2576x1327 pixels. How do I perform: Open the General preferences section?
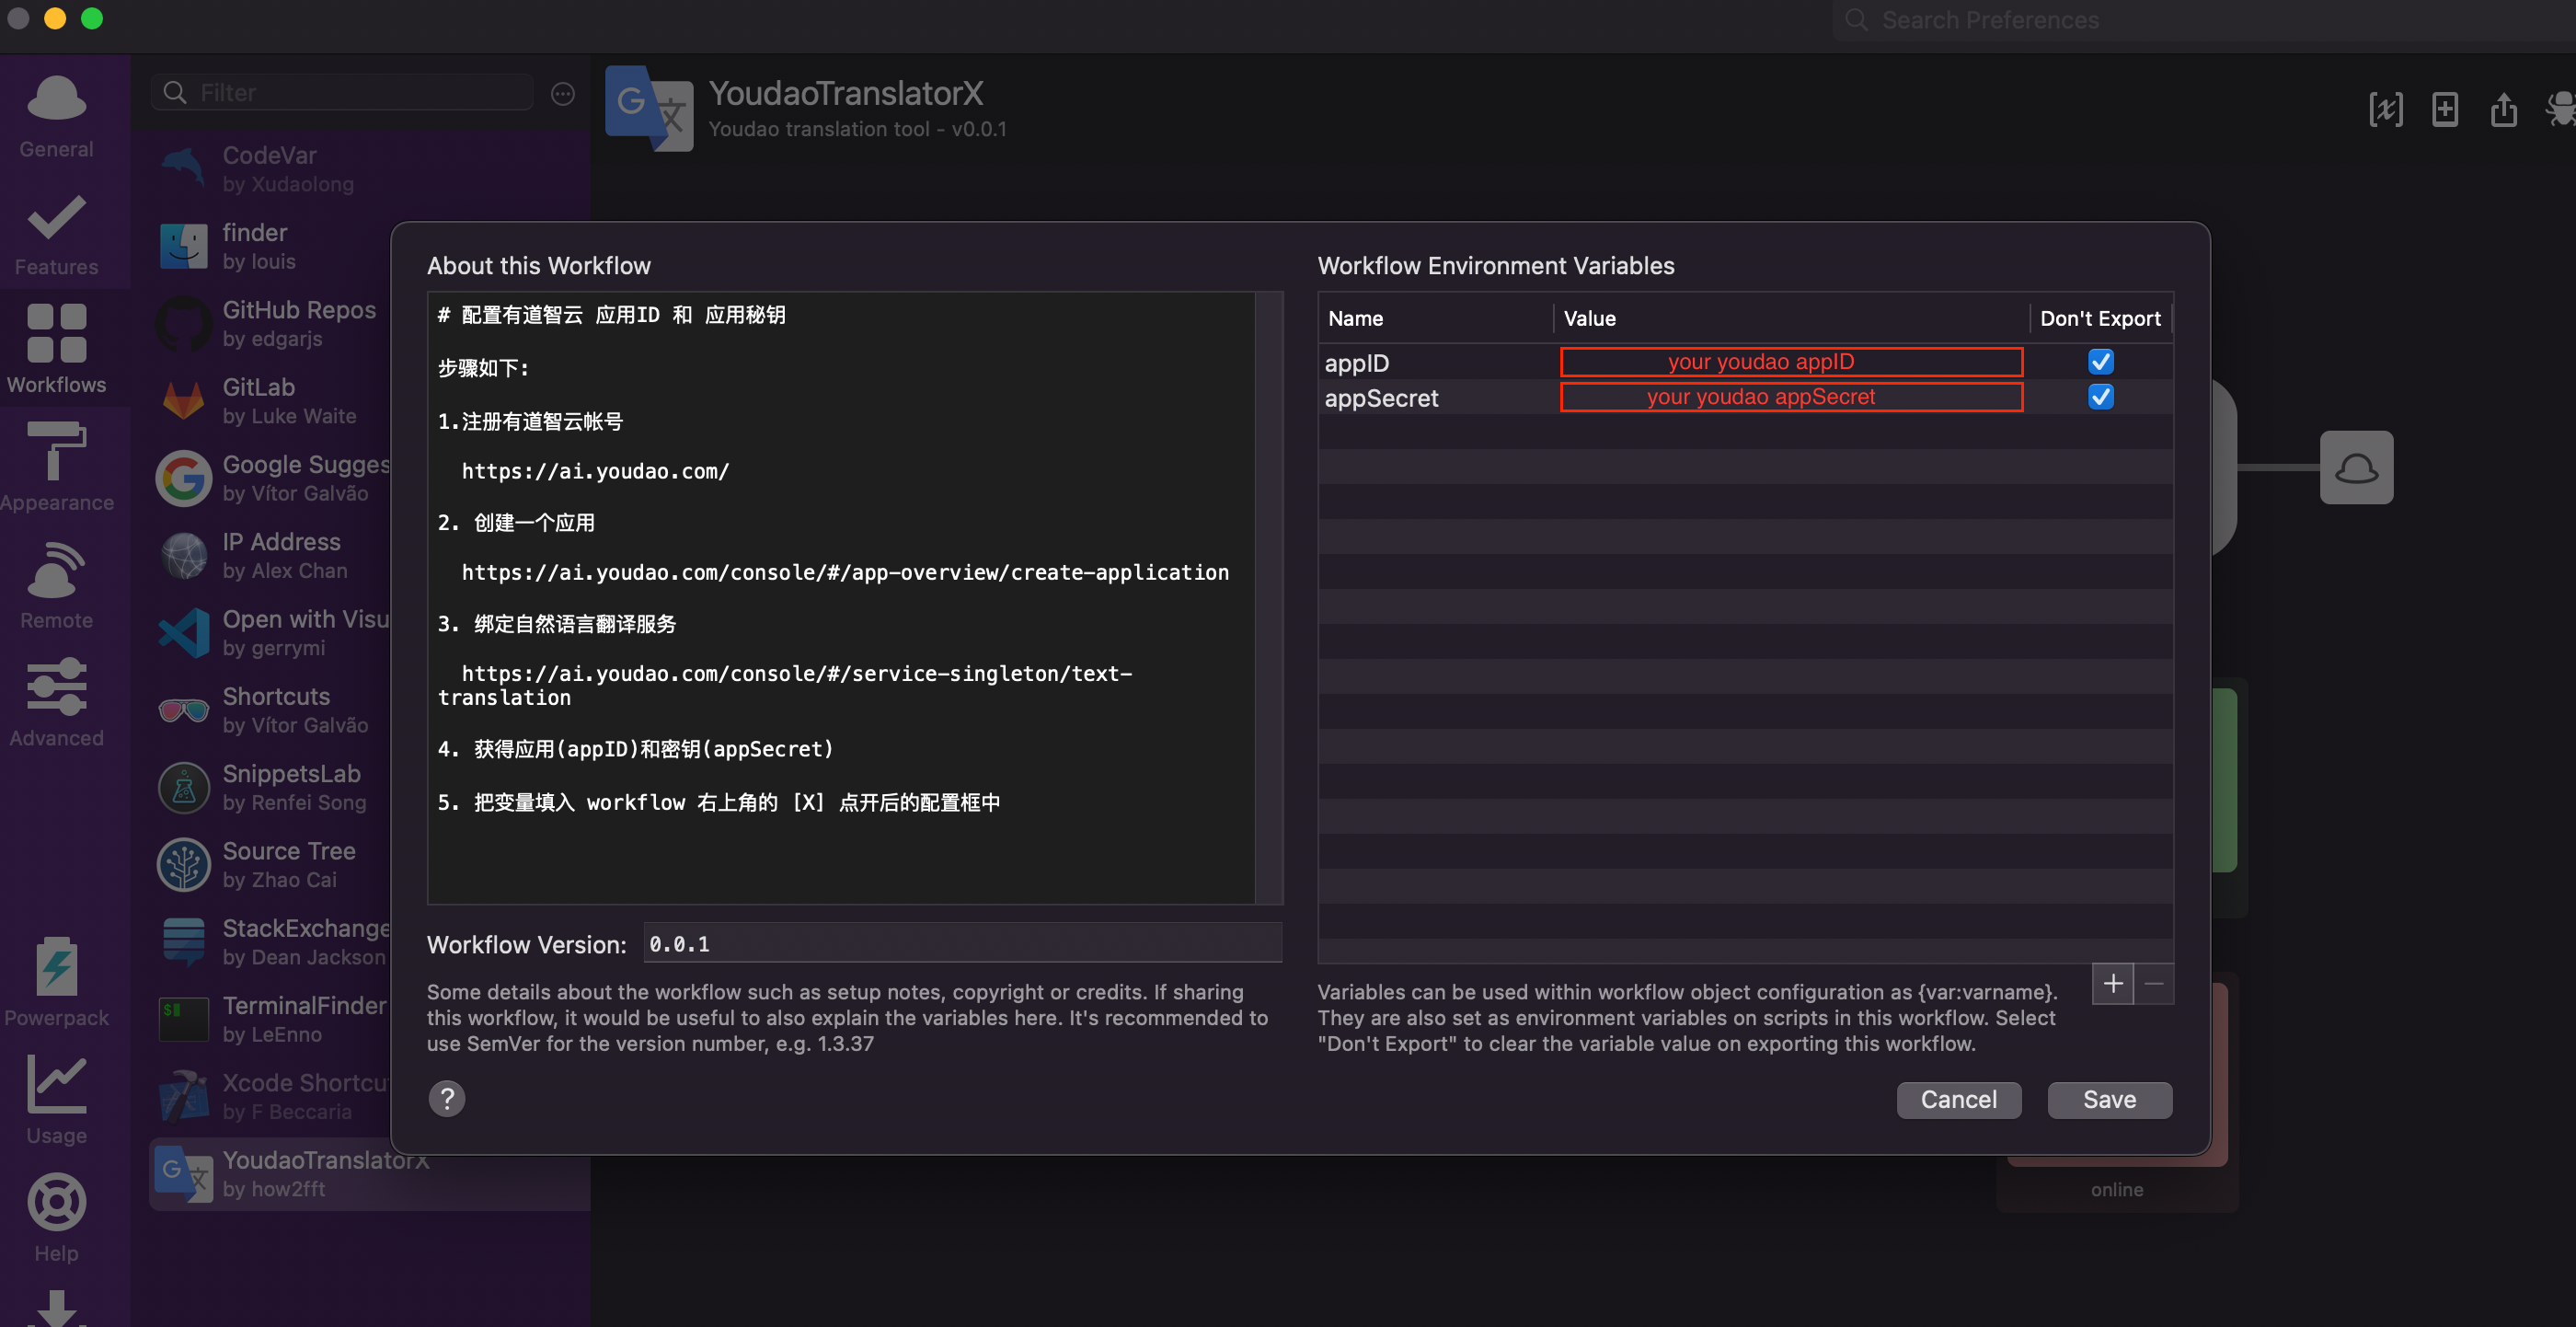(56, 117)
